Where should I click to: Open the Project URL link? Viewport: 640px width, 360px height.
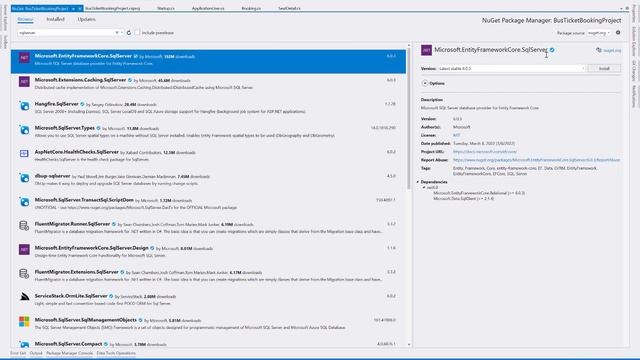pyautogui.click(x=484, y=152)
